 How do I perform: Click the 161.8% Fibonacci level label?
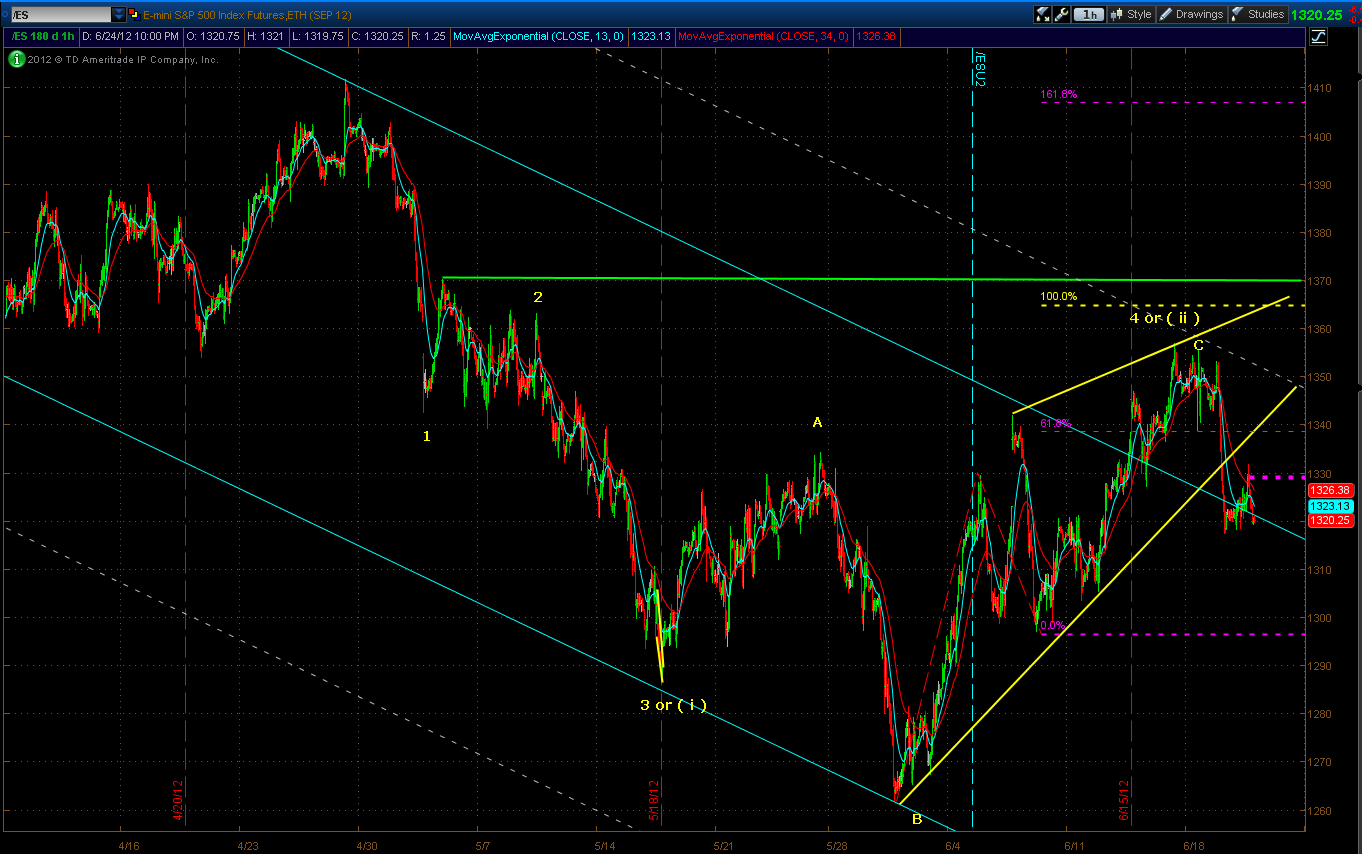click(x=1059, y=95)
